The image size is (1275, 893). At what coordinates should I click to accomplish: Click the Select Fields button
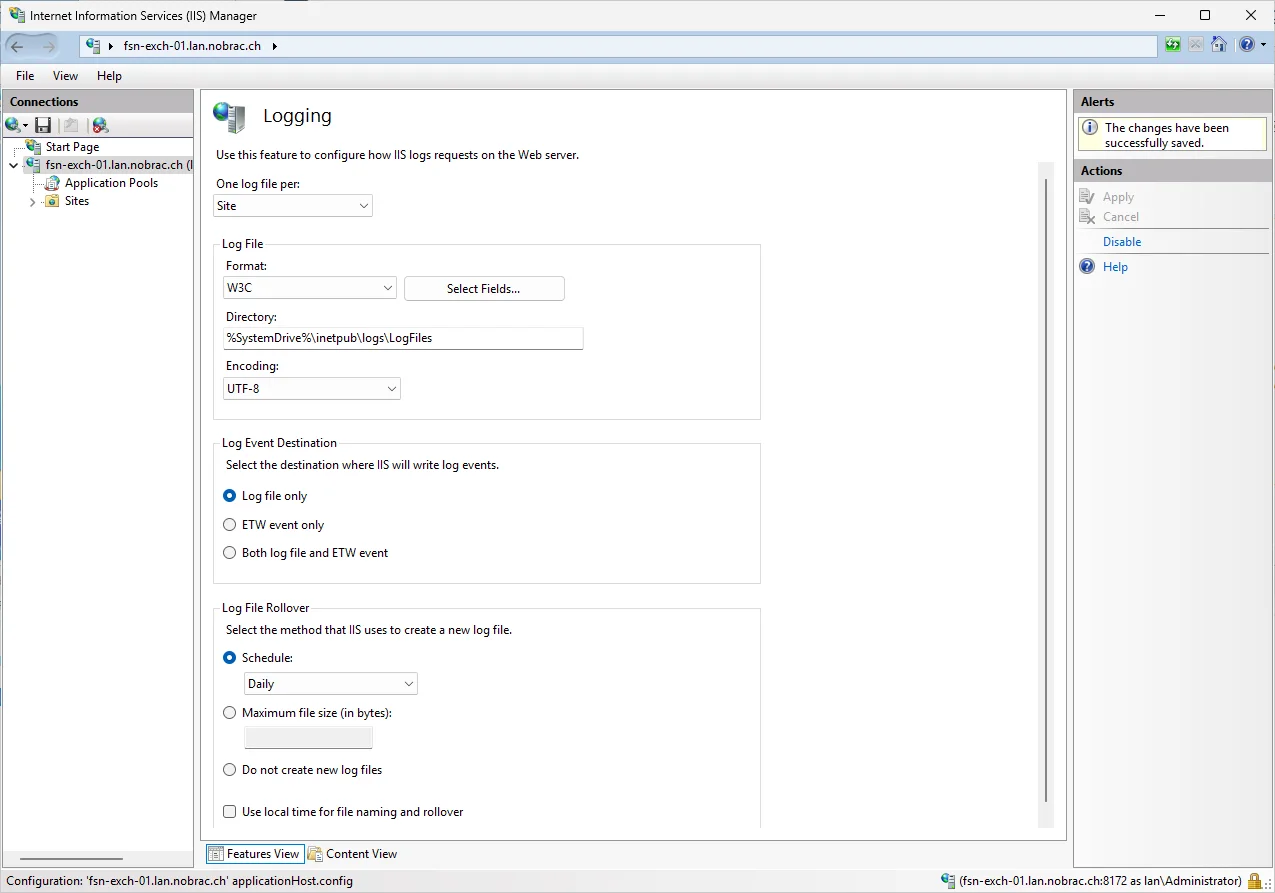(484, 289)
